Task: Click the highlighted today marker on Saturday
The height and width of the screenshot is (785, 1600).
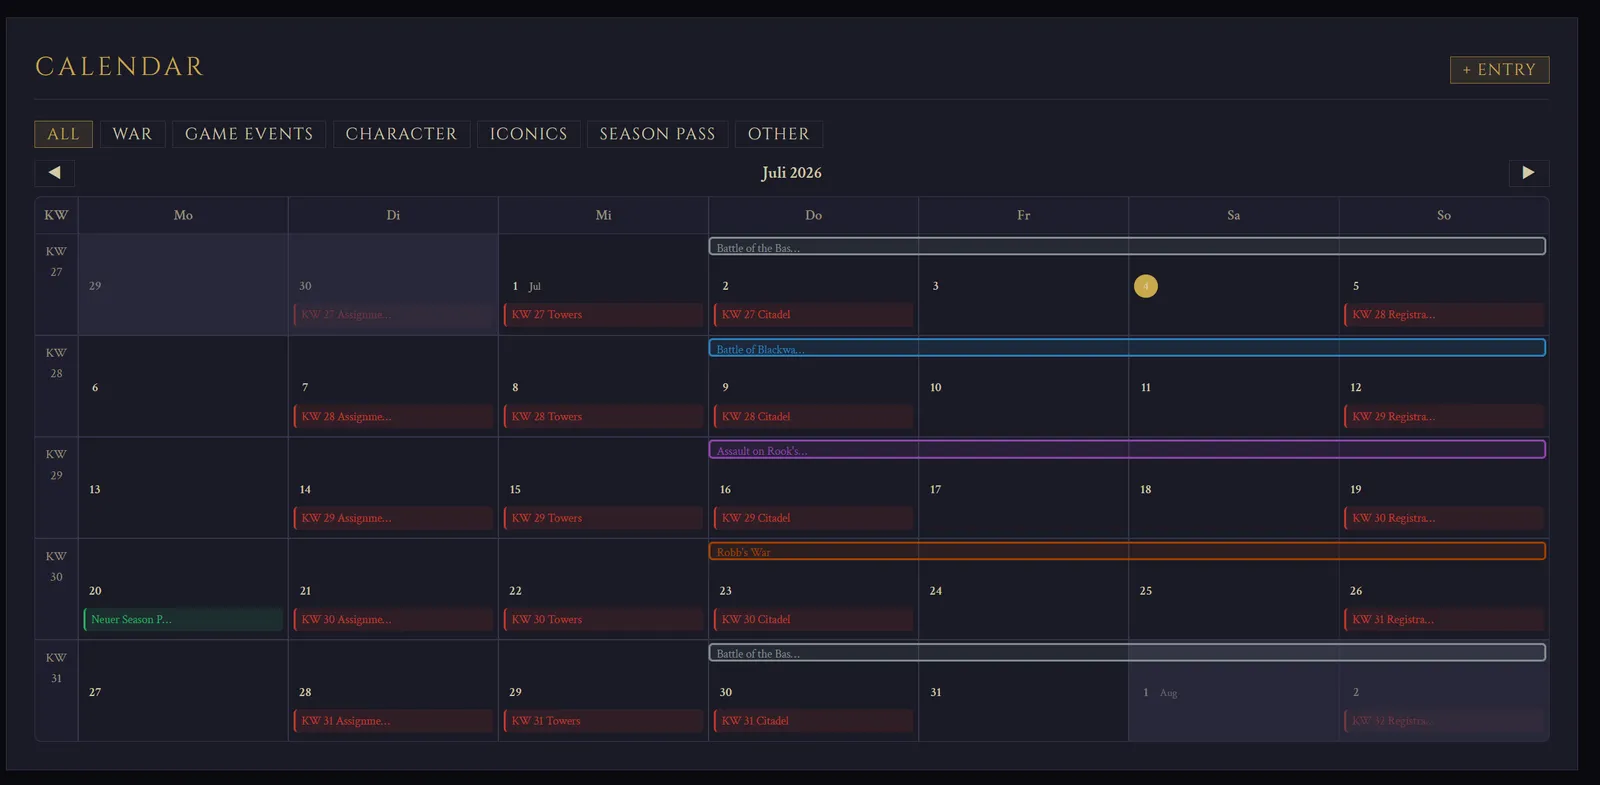Action: [x=1146, y=286]
